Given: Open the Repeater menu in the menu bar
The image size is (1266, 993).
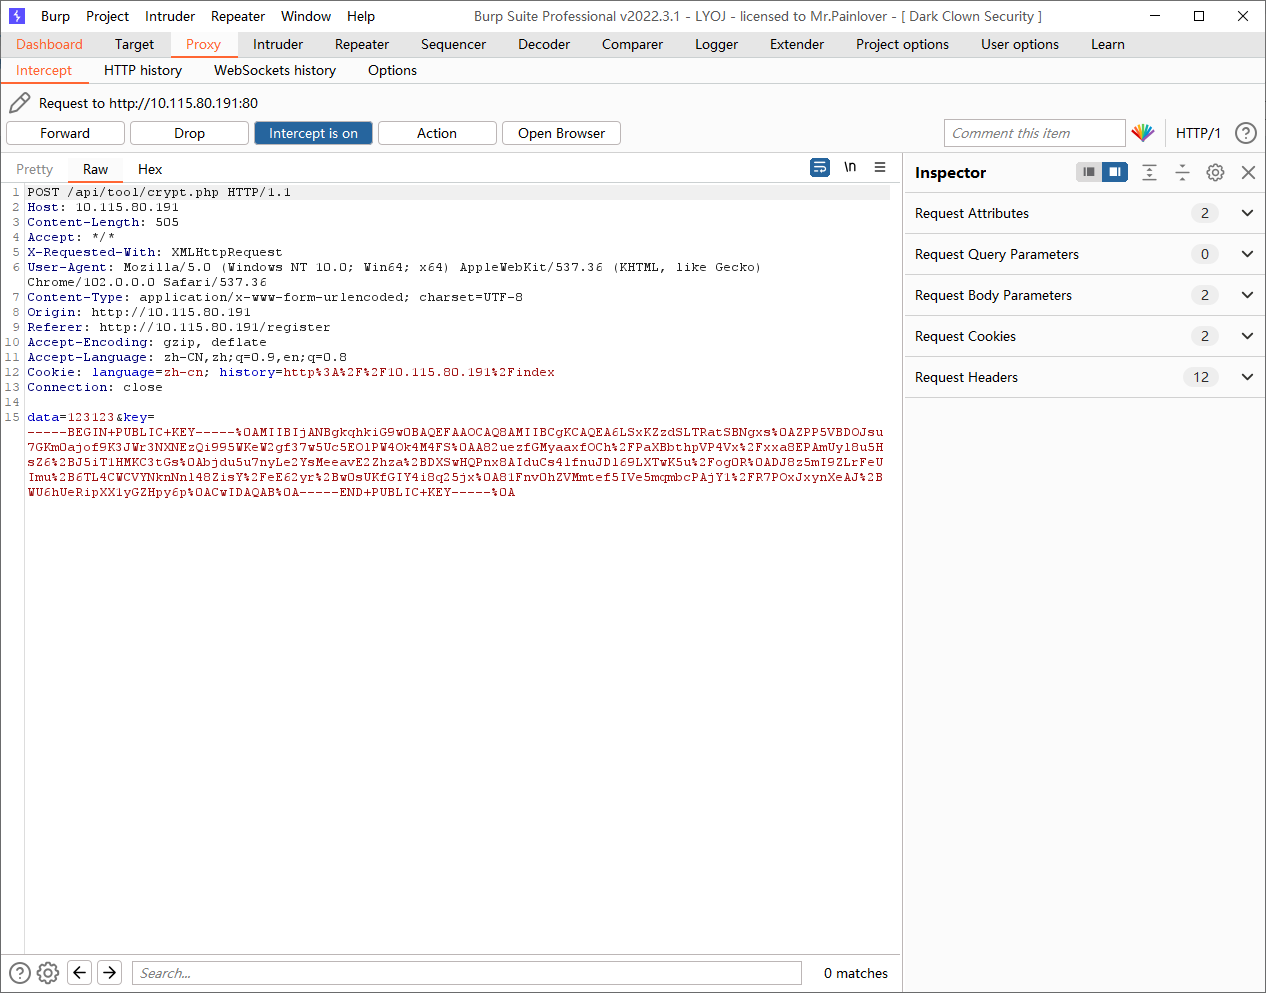Looking at the screenshot, I should pos(238,16).
